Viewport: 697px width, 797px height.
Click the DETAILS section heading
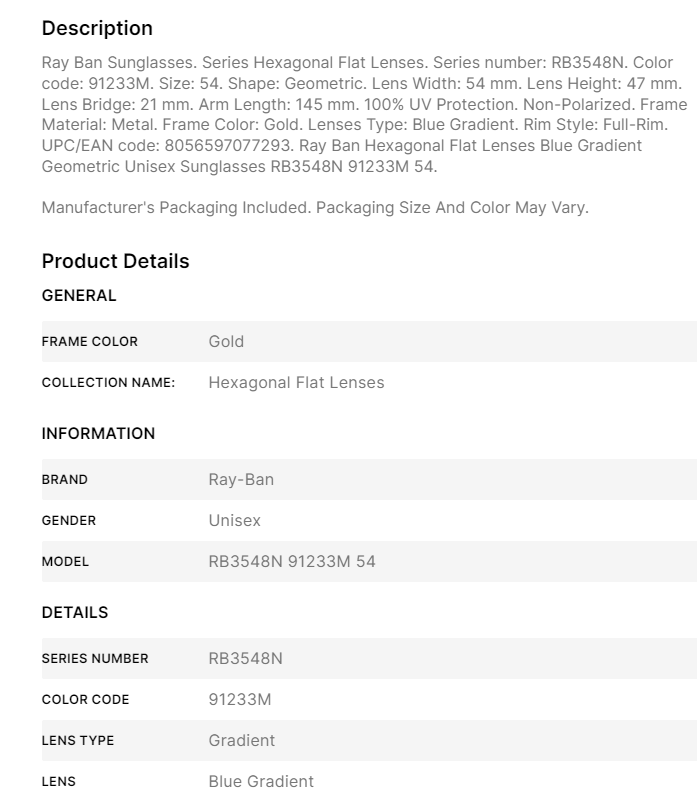click(74, 612)
